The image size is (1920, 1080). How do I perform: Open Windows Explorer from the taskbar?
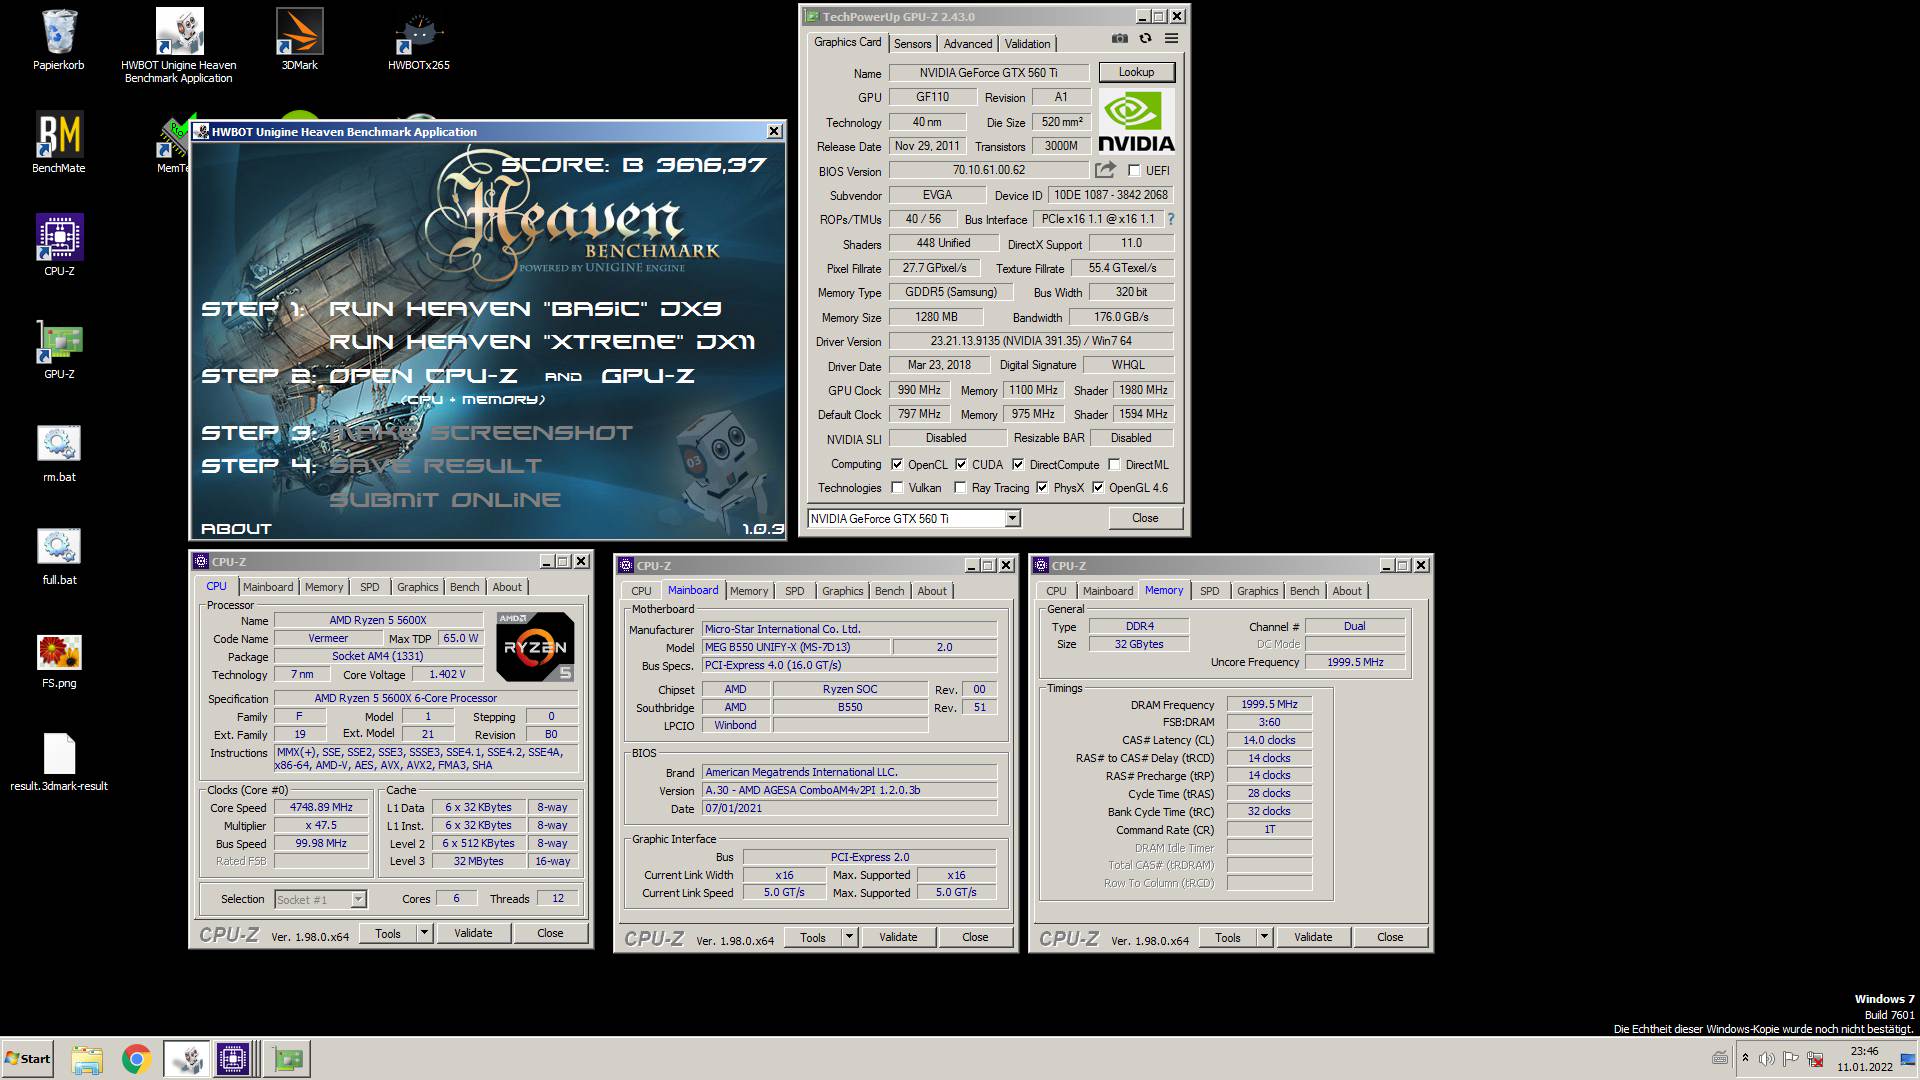(x=87, y=1059)
